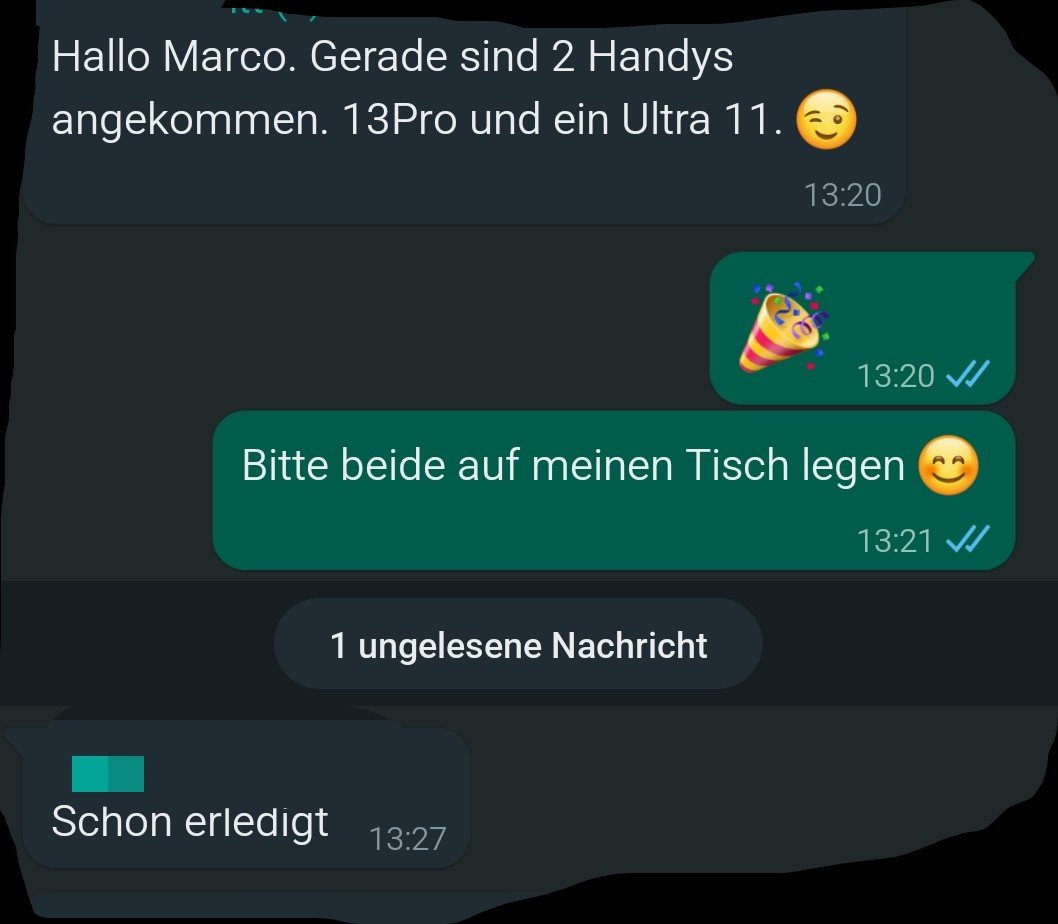Screen dimensions: 1058x924
Task: Tap '13Pro und ein Ultra 11.' text line
Action: tap(563, 119)
